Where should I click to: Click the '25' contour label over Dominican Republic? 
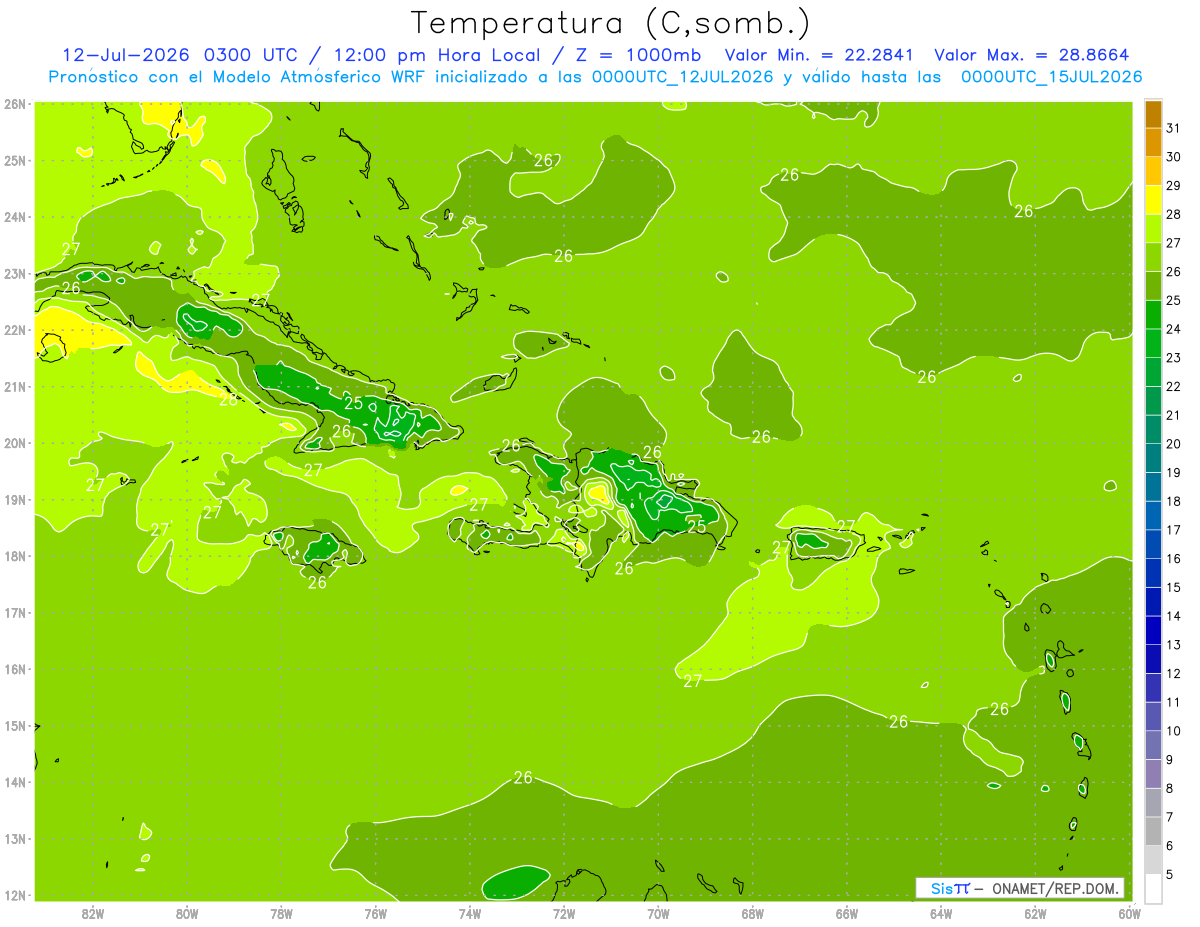pos(696,526)
